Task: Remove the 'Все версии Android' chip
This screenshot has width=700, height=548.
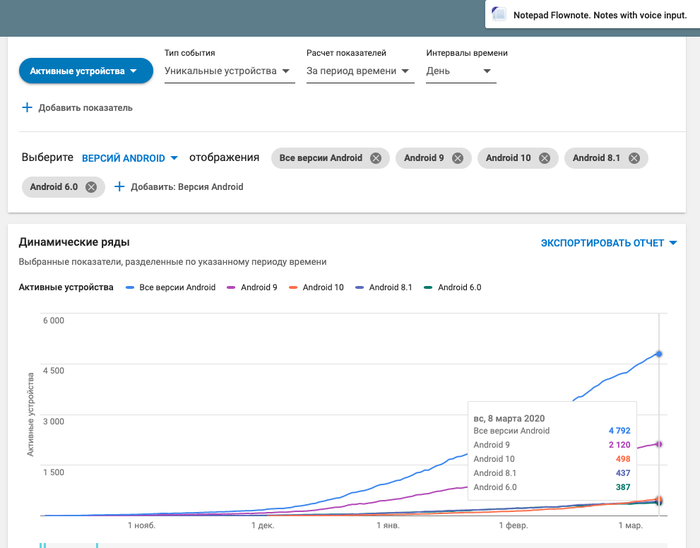Action: (x=376, y=158)
